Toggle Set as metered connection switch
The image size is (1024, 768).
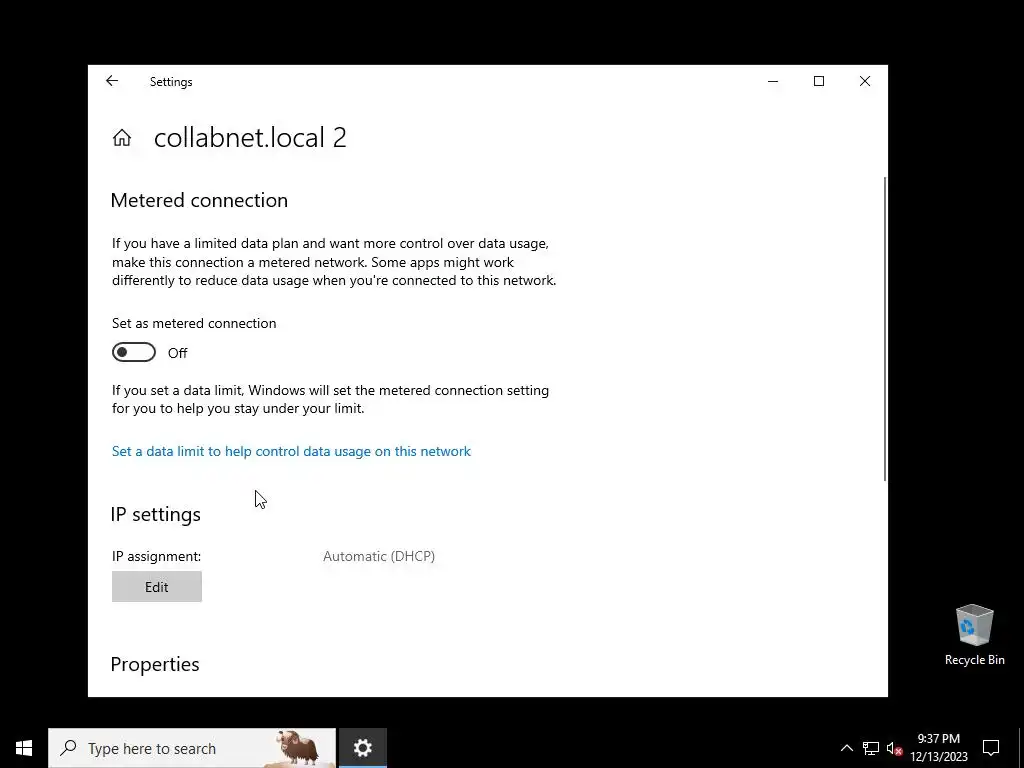coord(134,353)
